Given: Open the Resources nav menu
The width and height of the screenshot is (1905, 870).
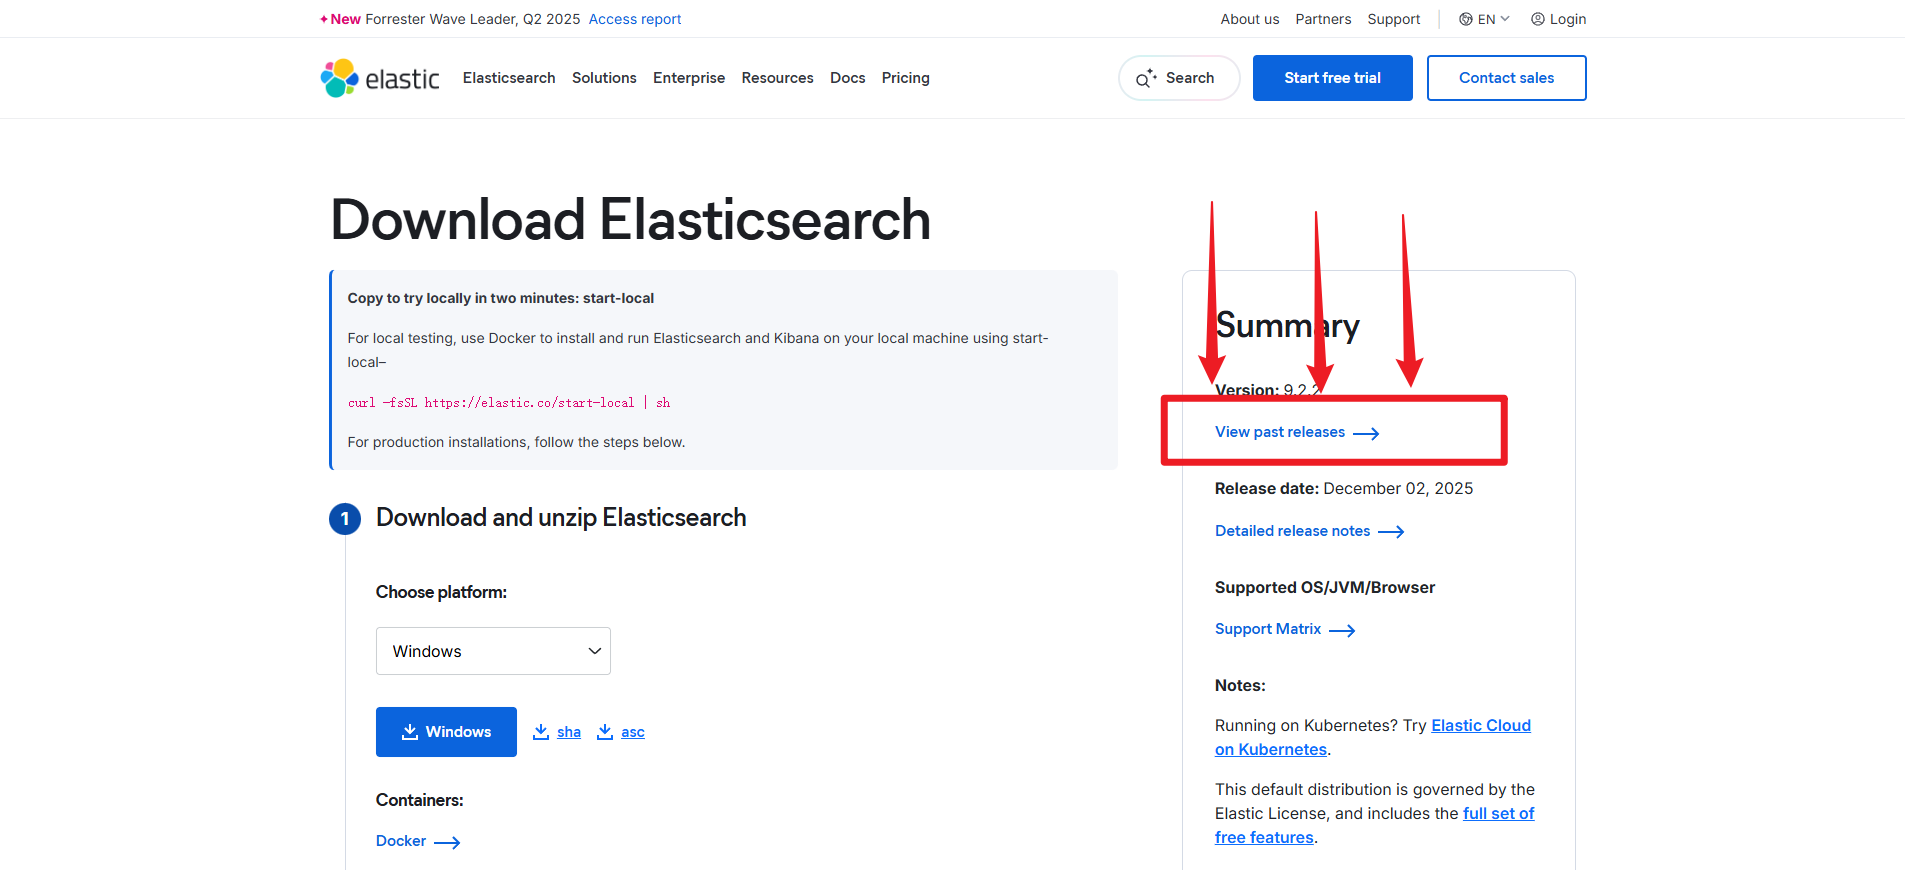Looking at the screenshot, I should point(778,78).
